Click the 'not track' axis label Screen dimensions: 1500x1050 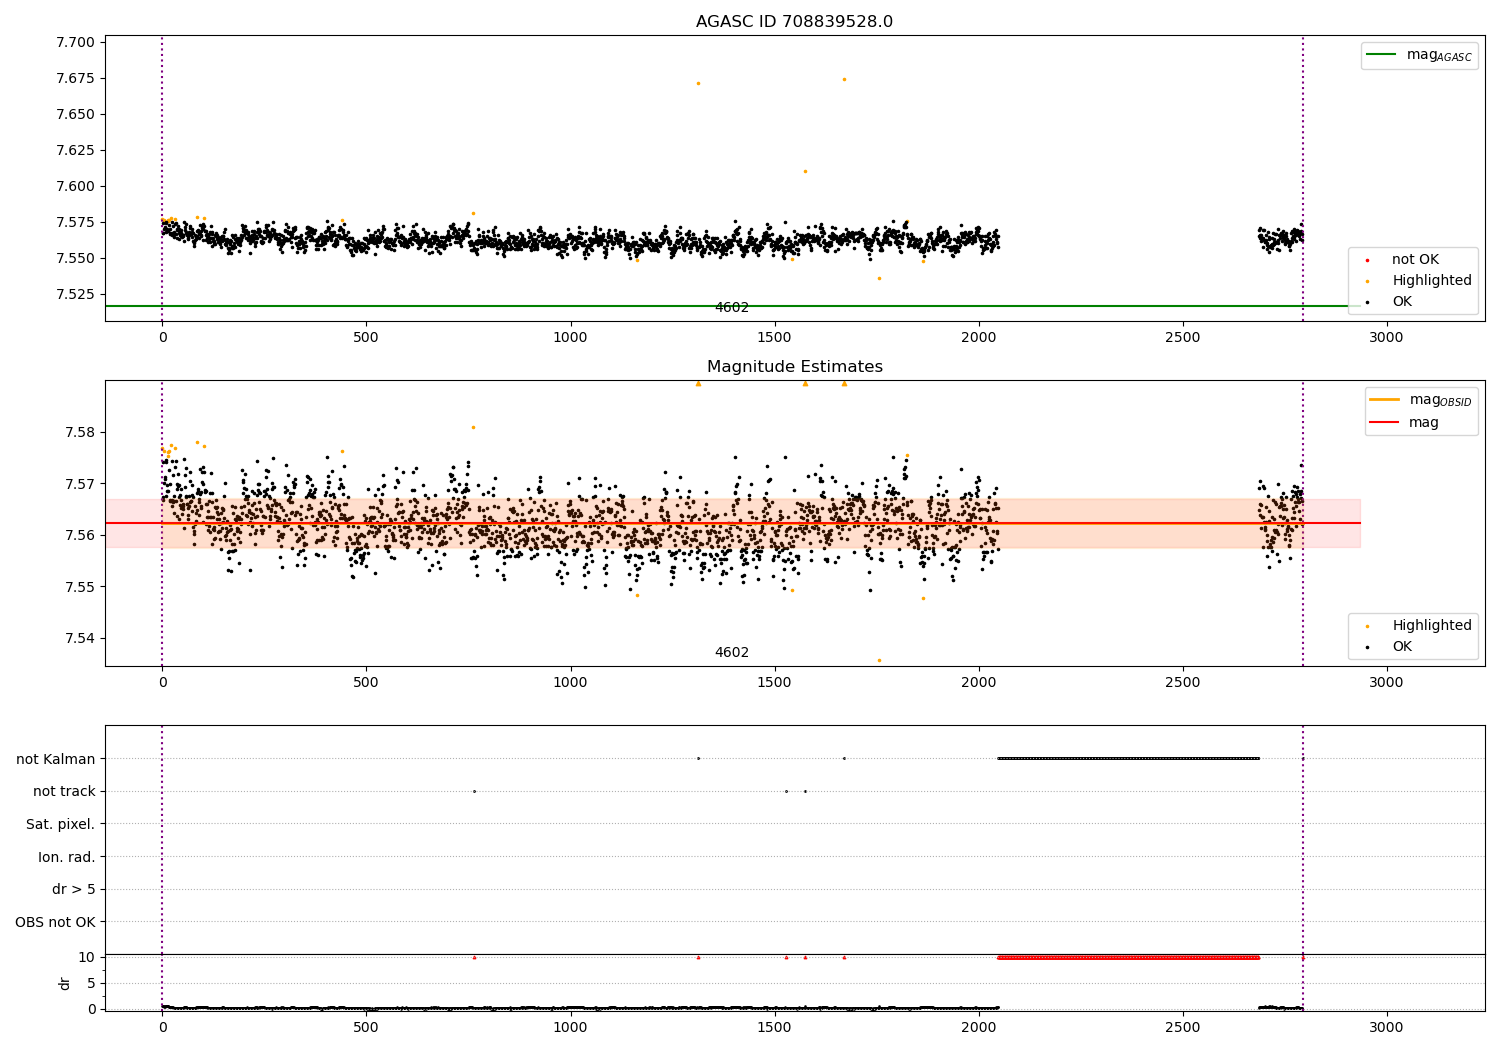pos(64,791)
